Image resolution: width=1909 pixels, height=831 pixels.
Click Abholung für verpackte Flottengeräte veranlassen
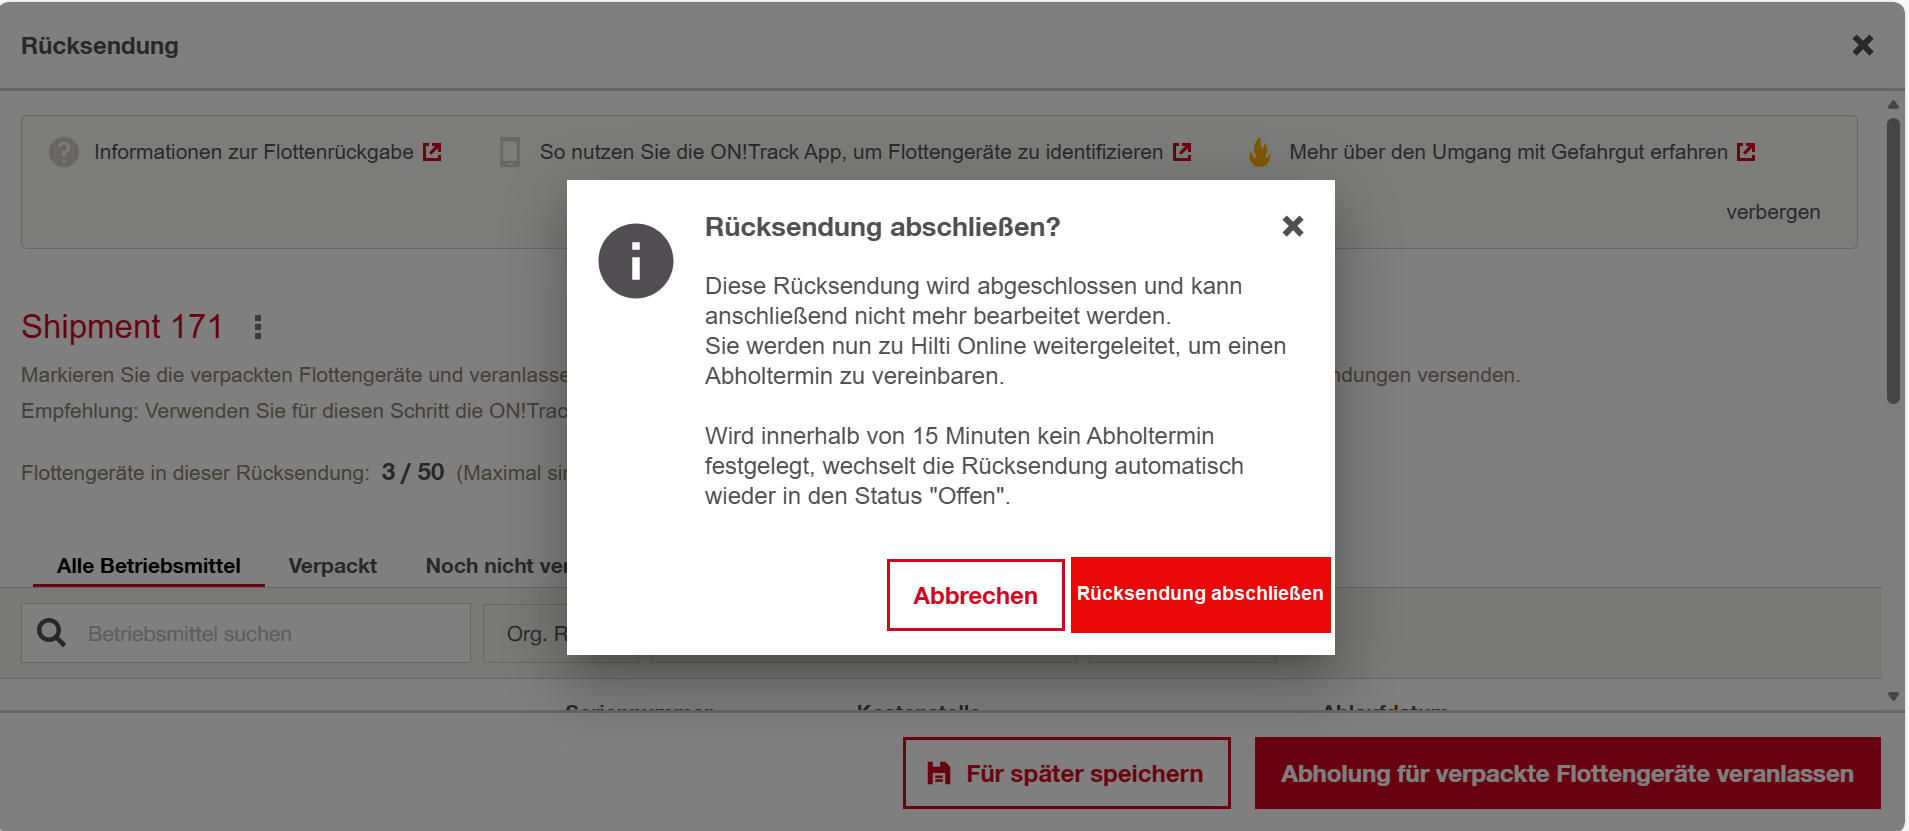1566,773
